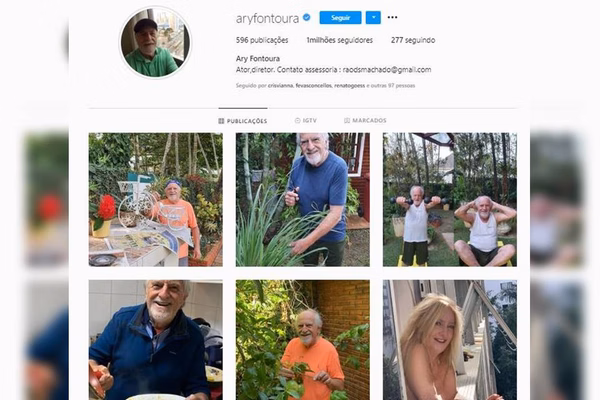Switch to the Publicações tab
600x400 pixels.
243,121
